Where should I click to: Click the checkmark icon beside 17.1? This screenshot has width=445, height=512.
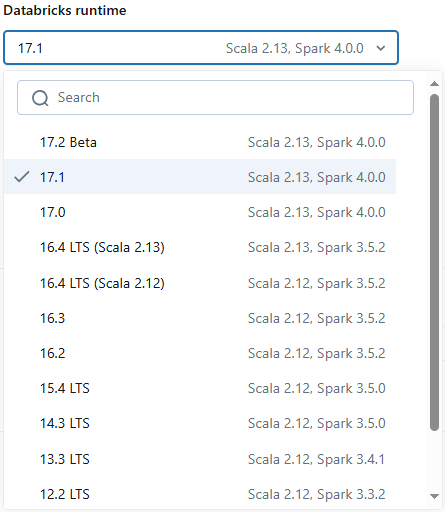pos(22,177)
